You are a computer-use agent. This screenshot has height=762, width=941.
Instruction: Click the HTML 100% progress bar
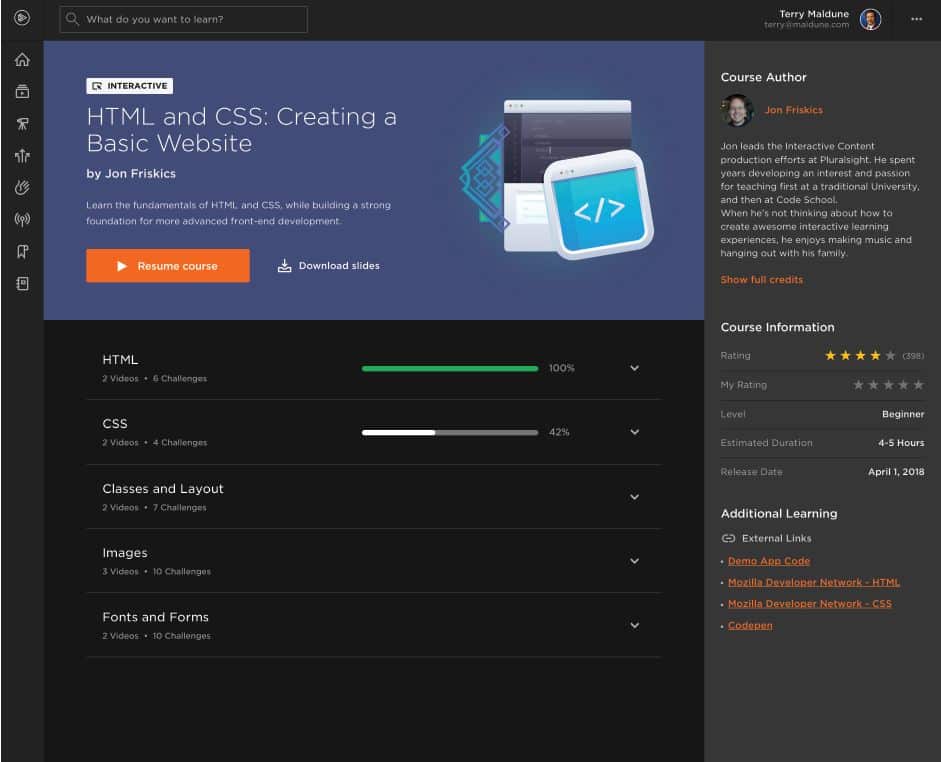[450, 368]
